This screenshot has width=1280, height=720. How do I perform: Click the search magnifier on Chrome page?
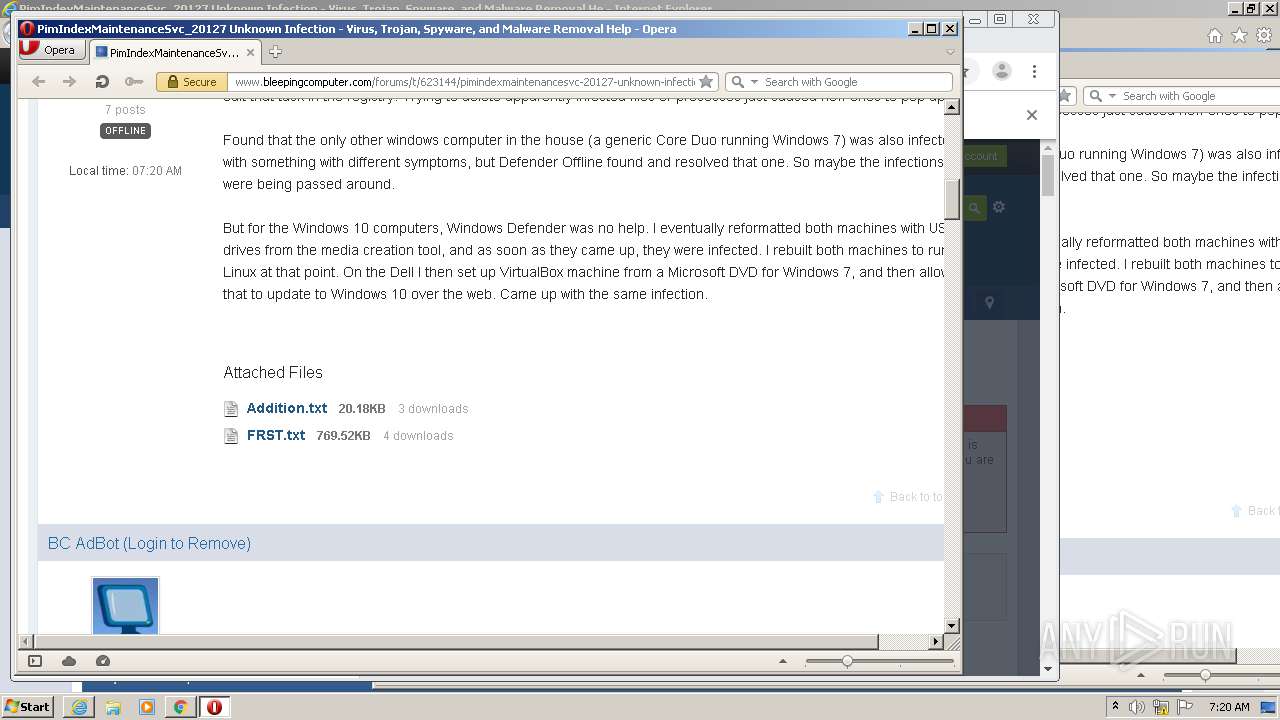pyautogui.click(x=974, y=208)
